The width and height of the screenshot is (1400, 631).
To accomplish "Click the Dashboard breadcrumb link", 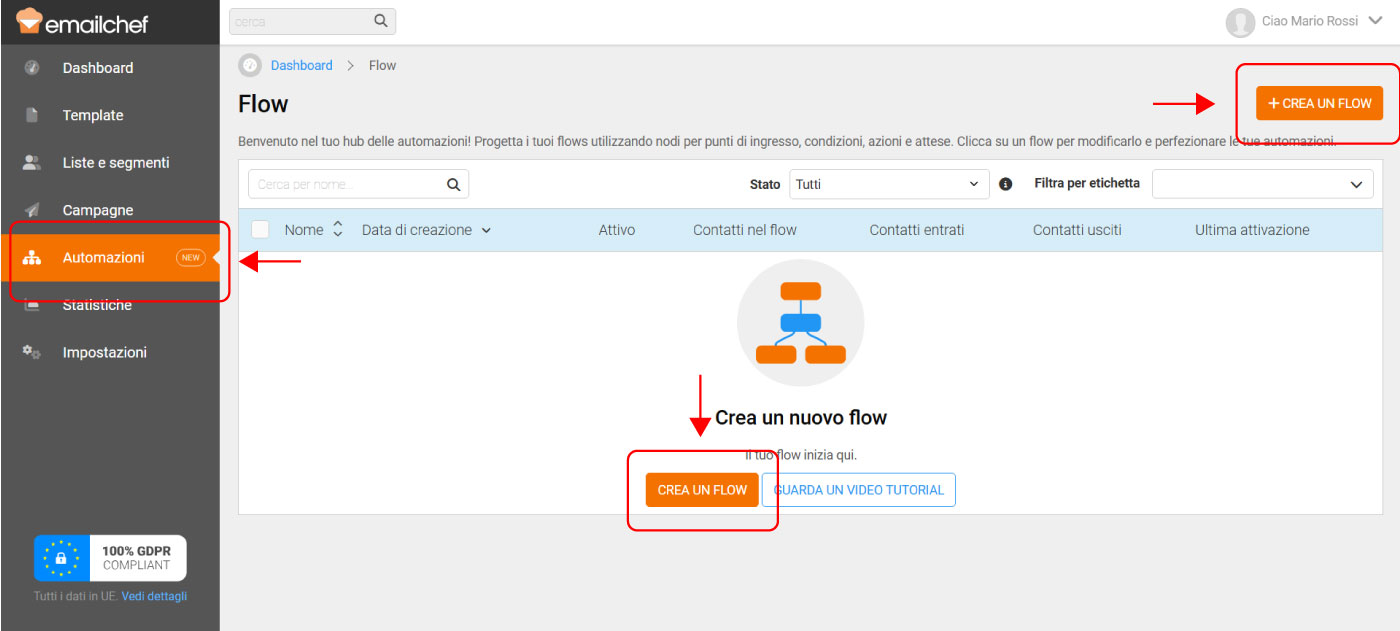I will (301, 65).
